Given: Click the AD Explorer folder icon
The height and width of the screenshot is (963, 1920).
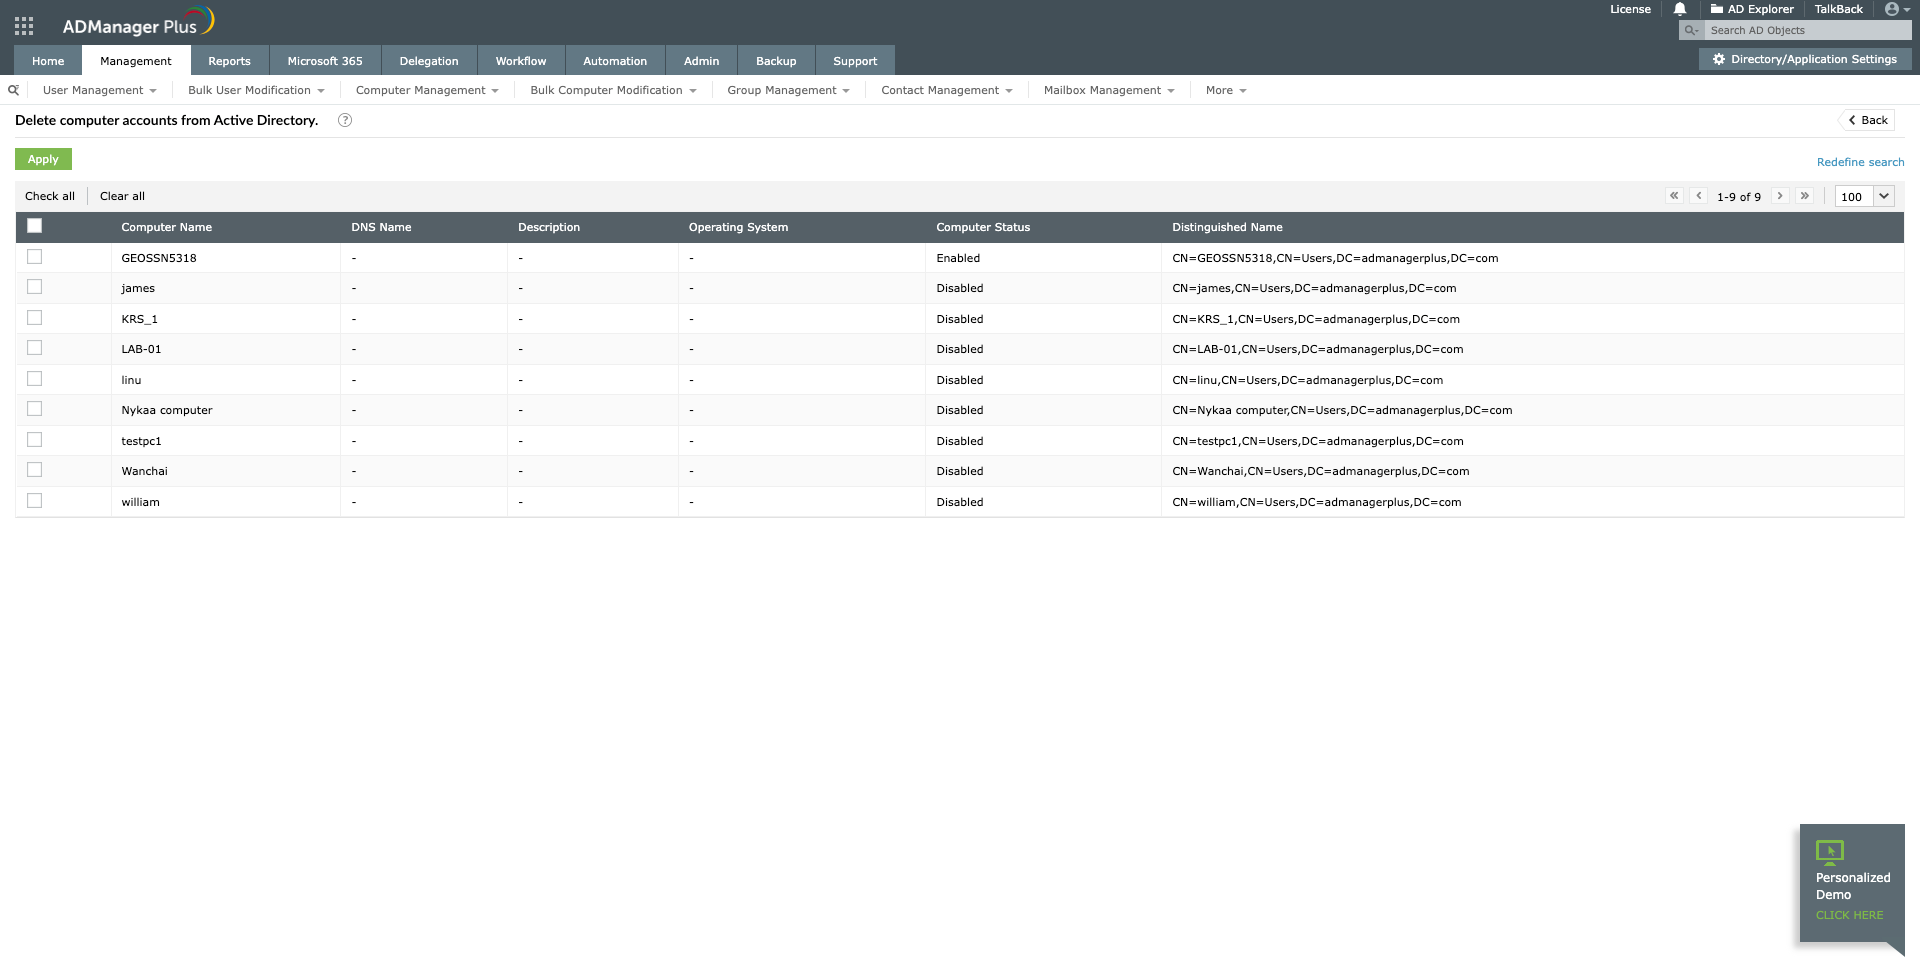Looking at the screenshot, I should click(x=1717, y=9).
